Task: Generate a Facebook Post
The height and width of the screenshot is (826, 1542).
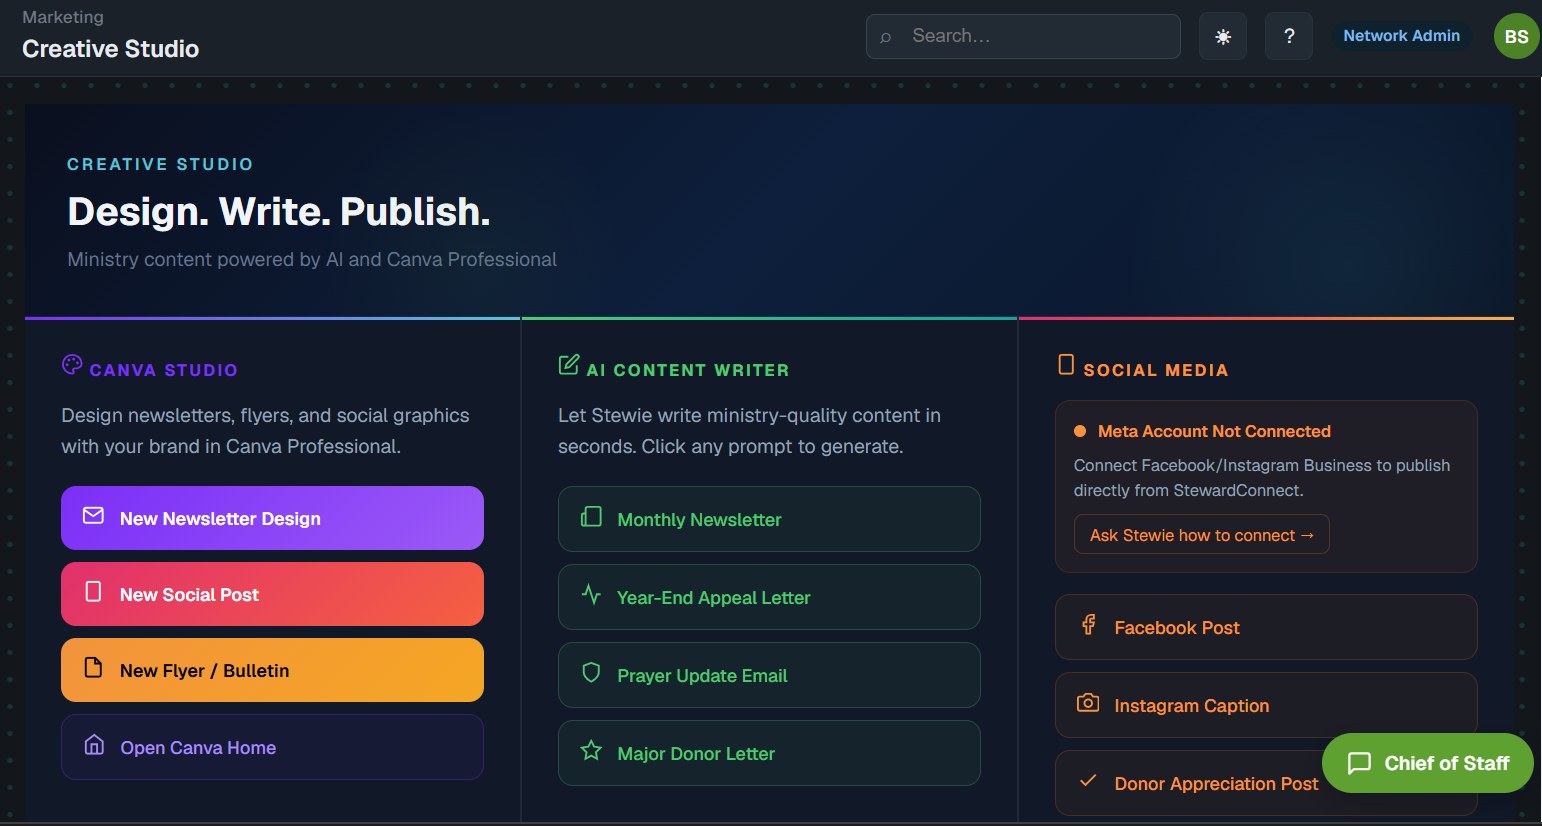Action: point(1266,627)
